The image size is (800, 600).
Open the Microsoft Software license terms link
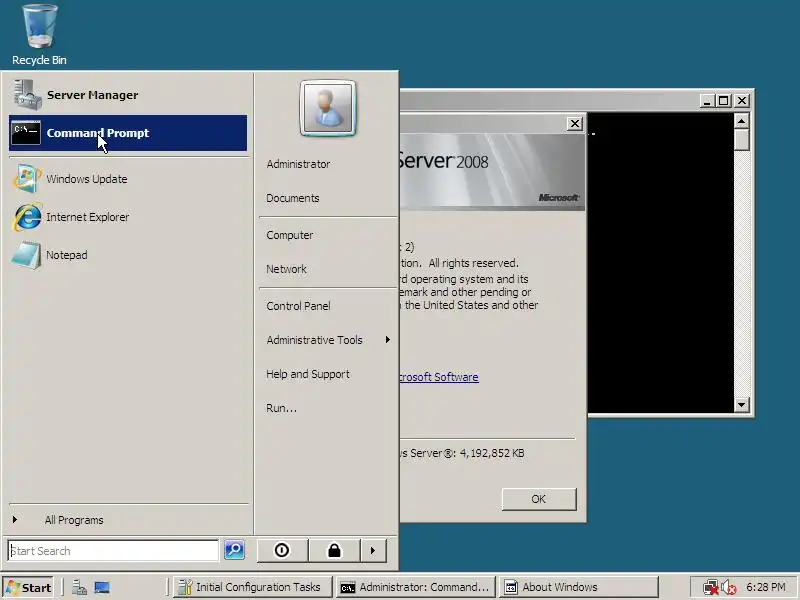pyautogui.click(x=439, y=377)
